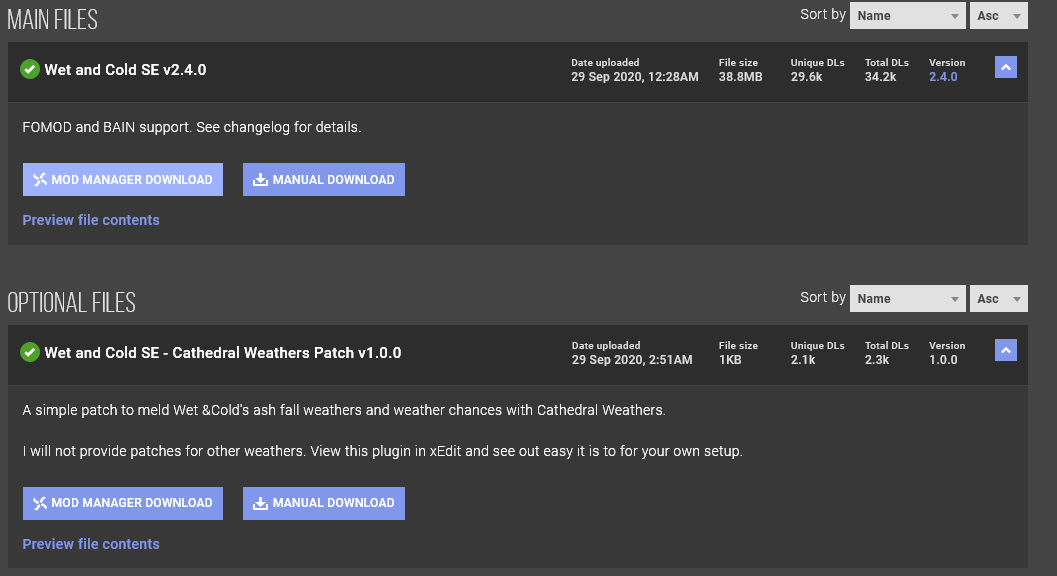Open the 2.4.0 version link

click(x=943, y=77)
